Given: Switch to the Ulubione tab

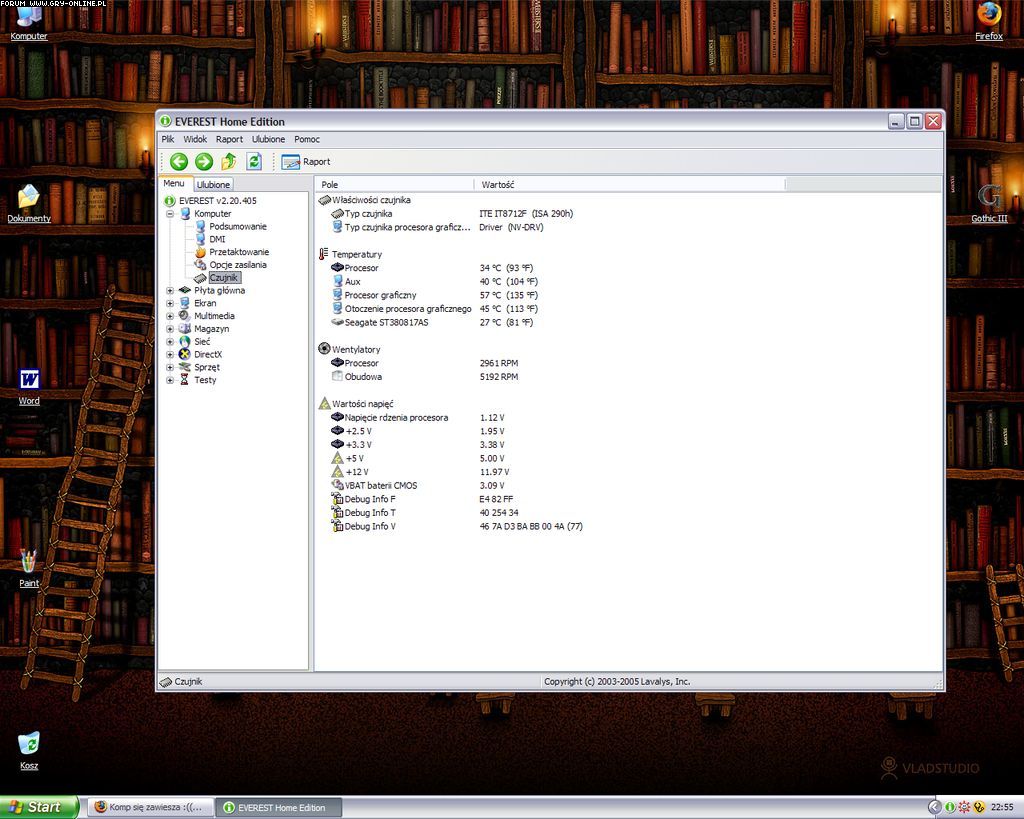Looking at the screenshot, I should tap(213, 185).
